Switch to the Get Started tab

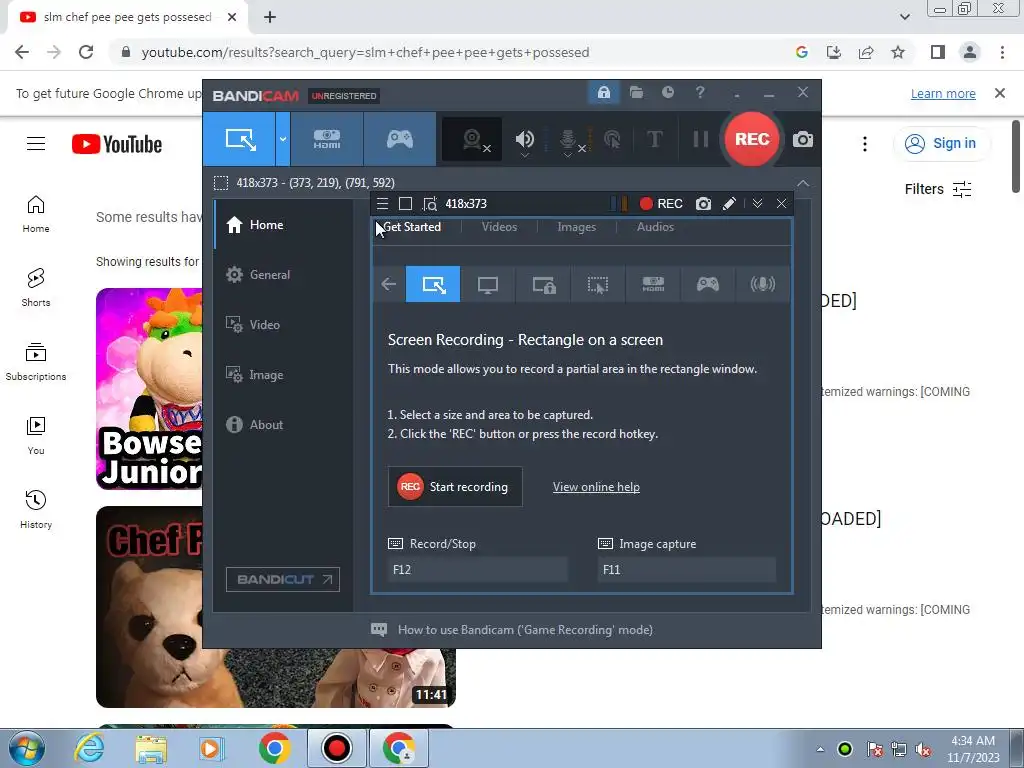coord(411,227)
